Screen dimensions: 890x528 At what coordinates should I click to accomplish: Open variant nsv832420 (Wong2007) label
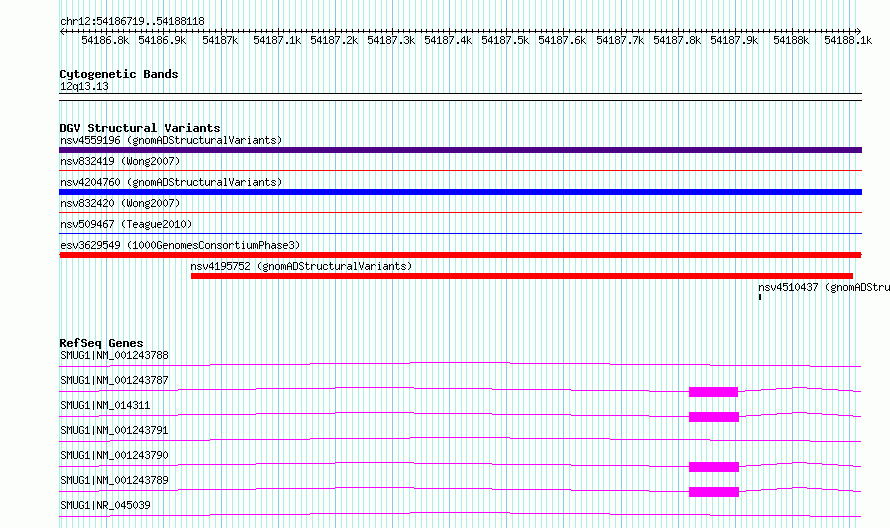[120, 203]
